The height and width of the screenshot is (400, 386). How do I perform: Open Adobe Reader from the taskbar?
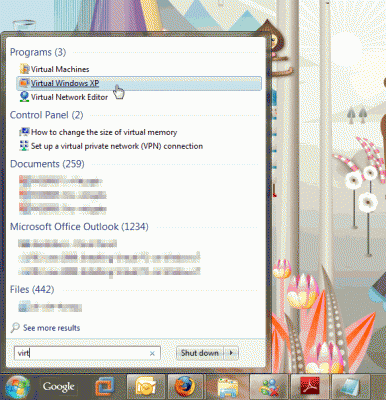point(310,387)
